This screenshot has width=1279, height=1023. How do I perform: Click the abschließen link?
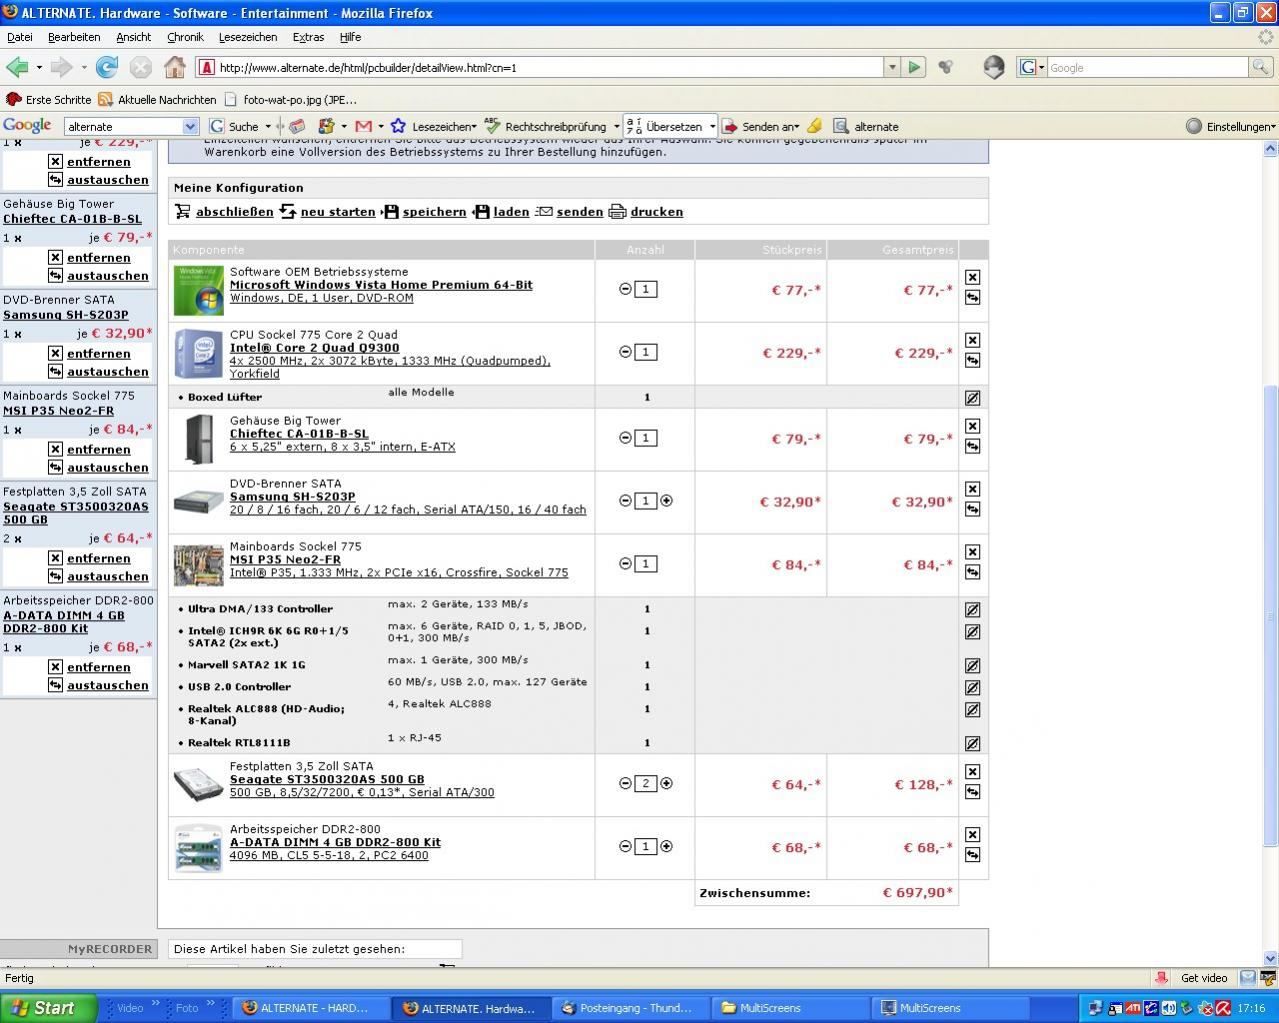234,212
